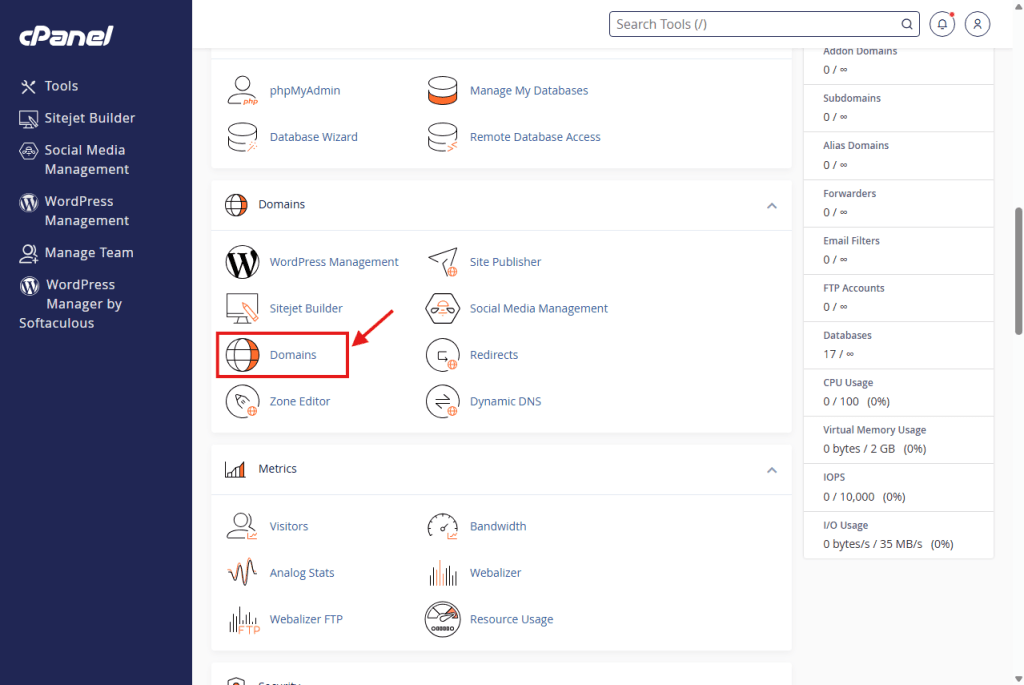Screen dimensions: 1024x685
Task: Click the notifications bell icon
Action: click(x=941, y=24)
